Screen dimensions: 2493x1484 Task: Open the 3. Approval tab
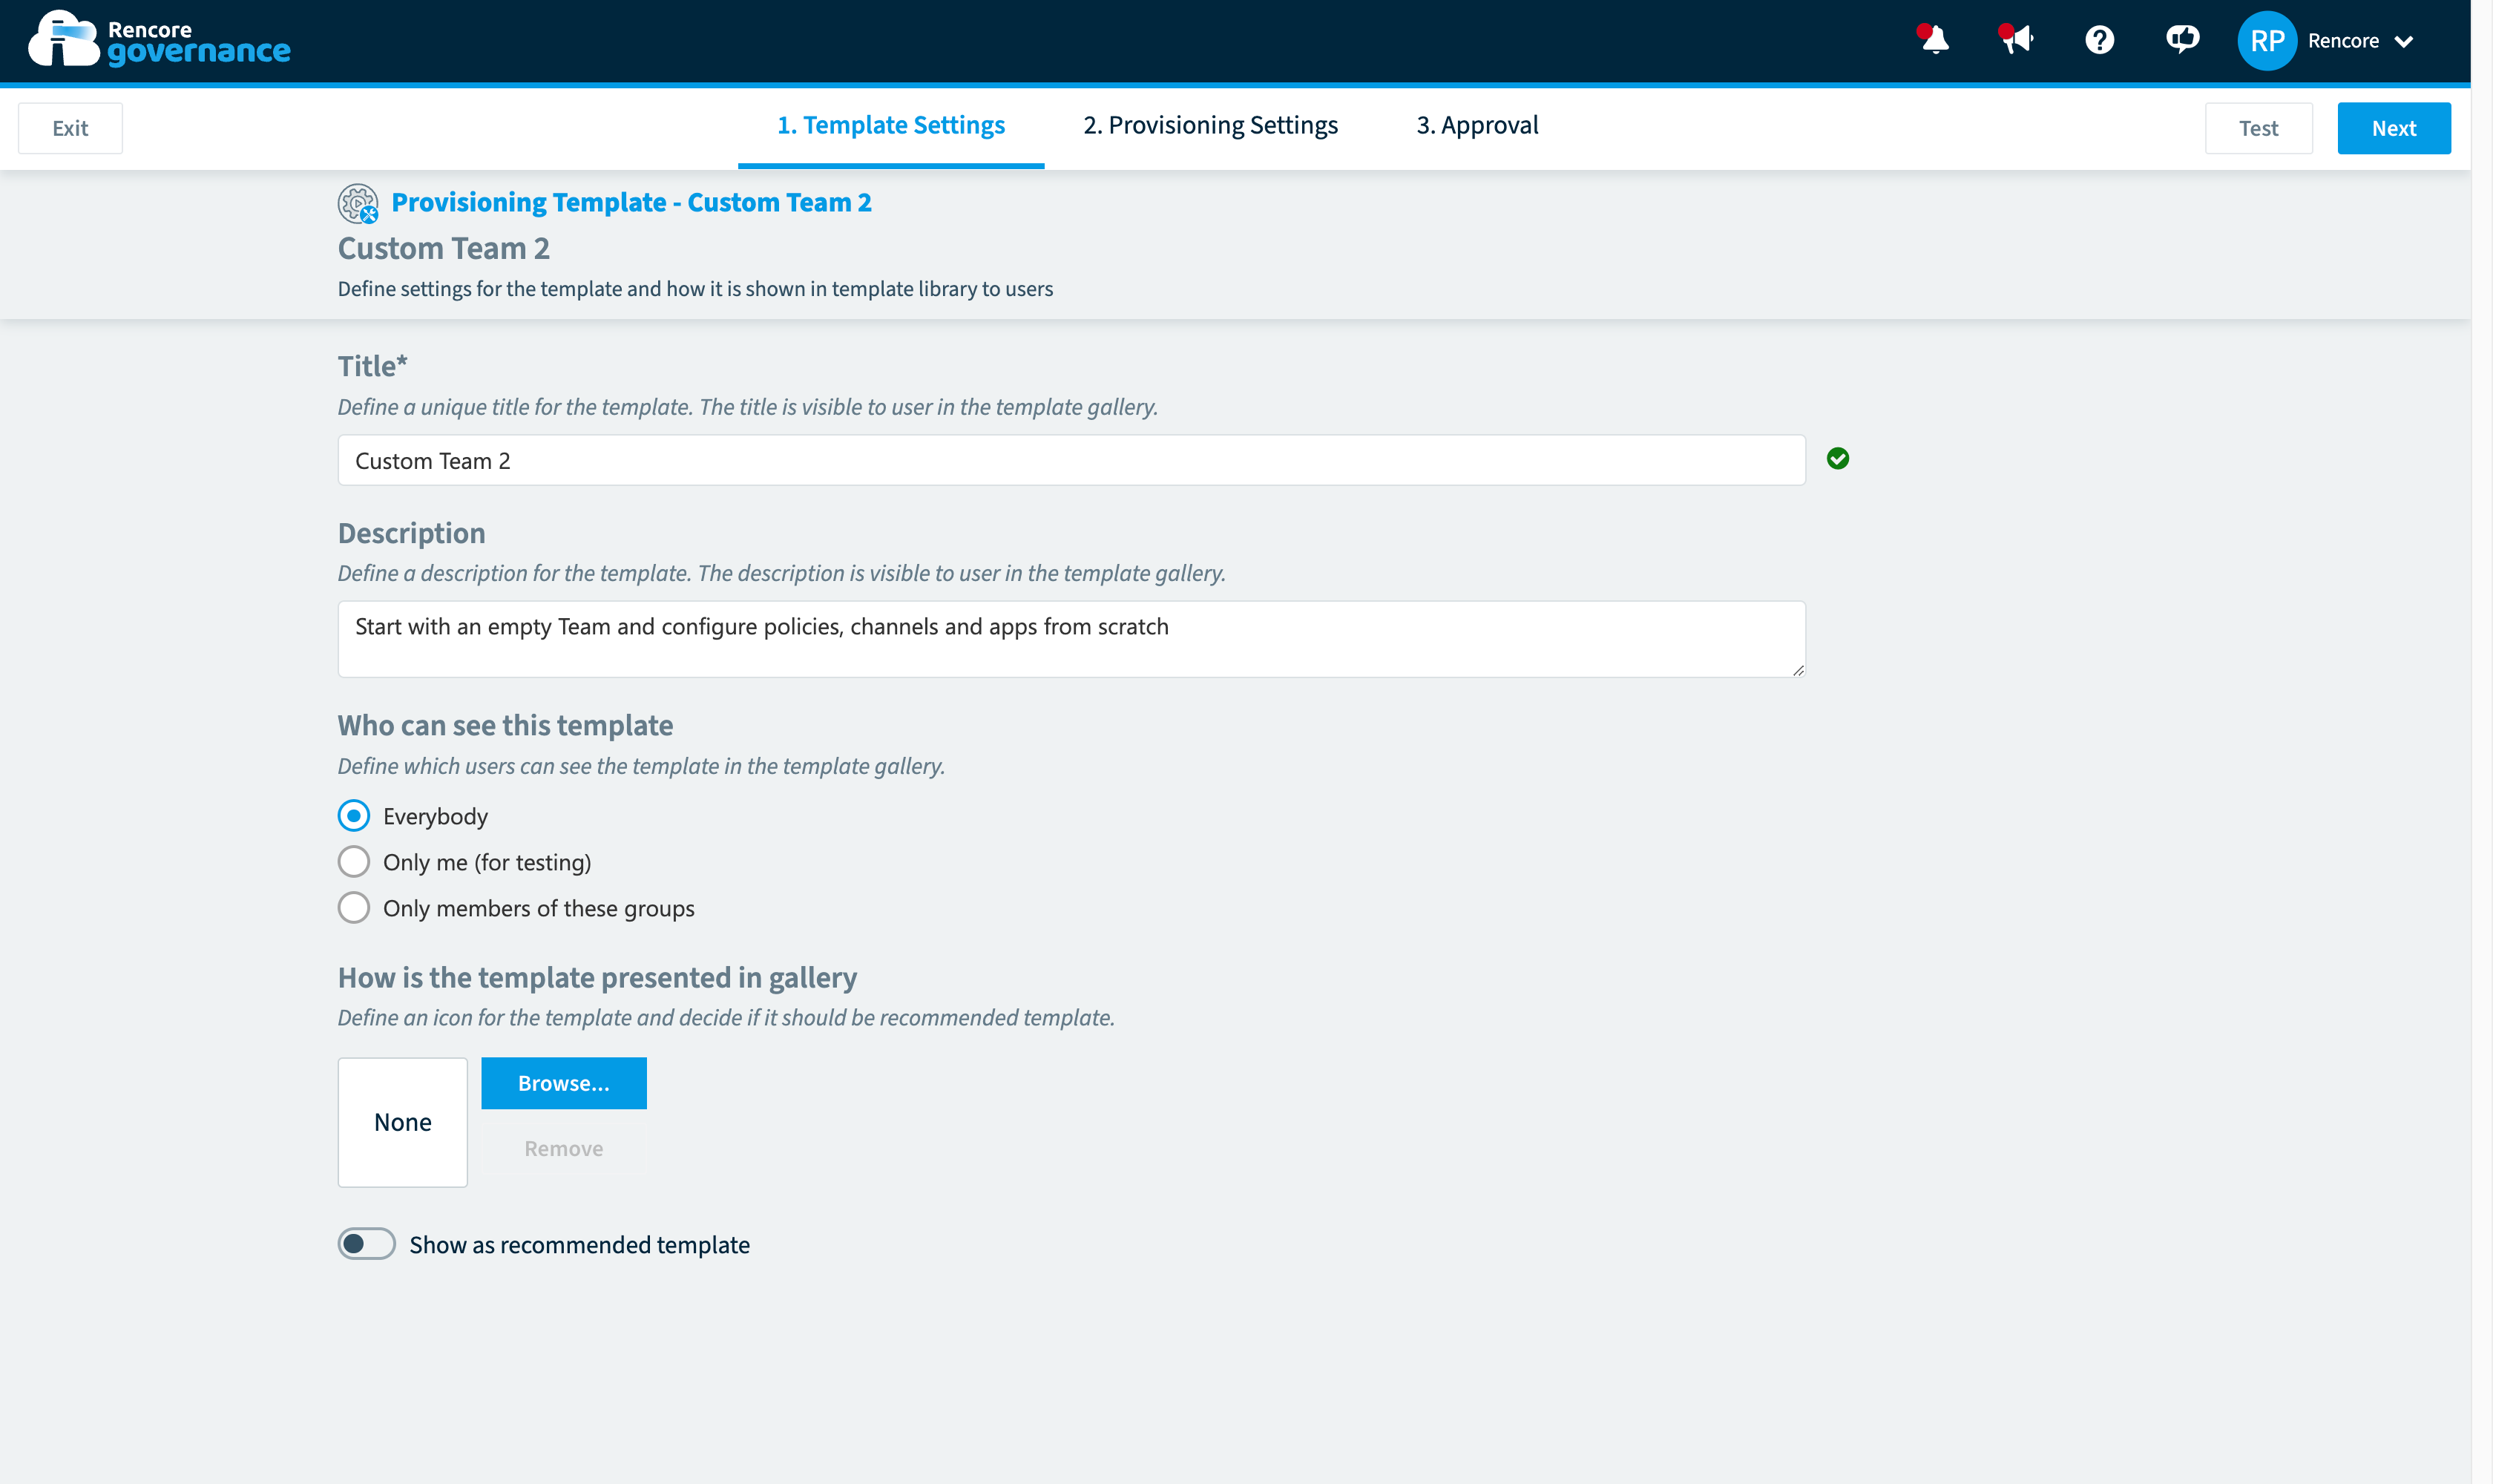pyautogui.click(x=1477, y=125)
